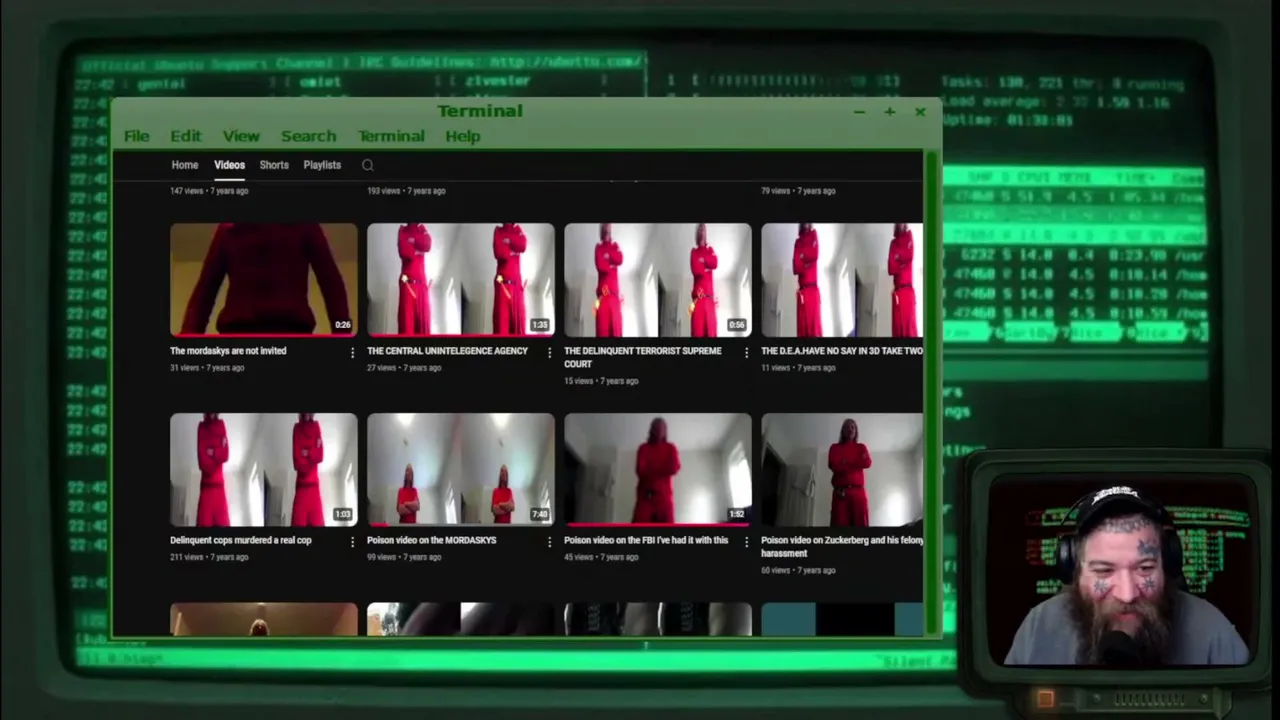Viewport: 1280px width, 720px height.
Task: Click the '79 views • 7 years ago' text
Action: click(x=798, y=191)
